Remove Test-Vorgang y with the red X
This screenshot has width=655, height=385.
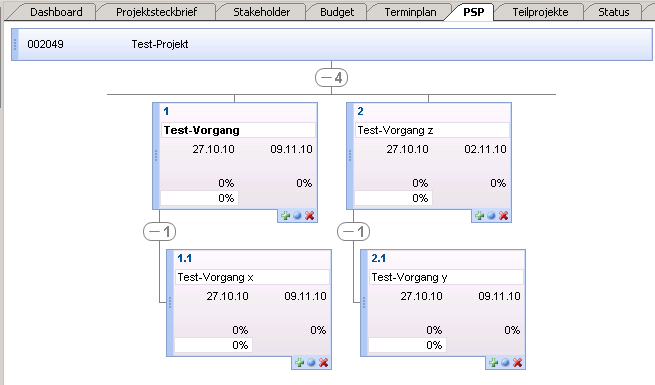[517, 362]
